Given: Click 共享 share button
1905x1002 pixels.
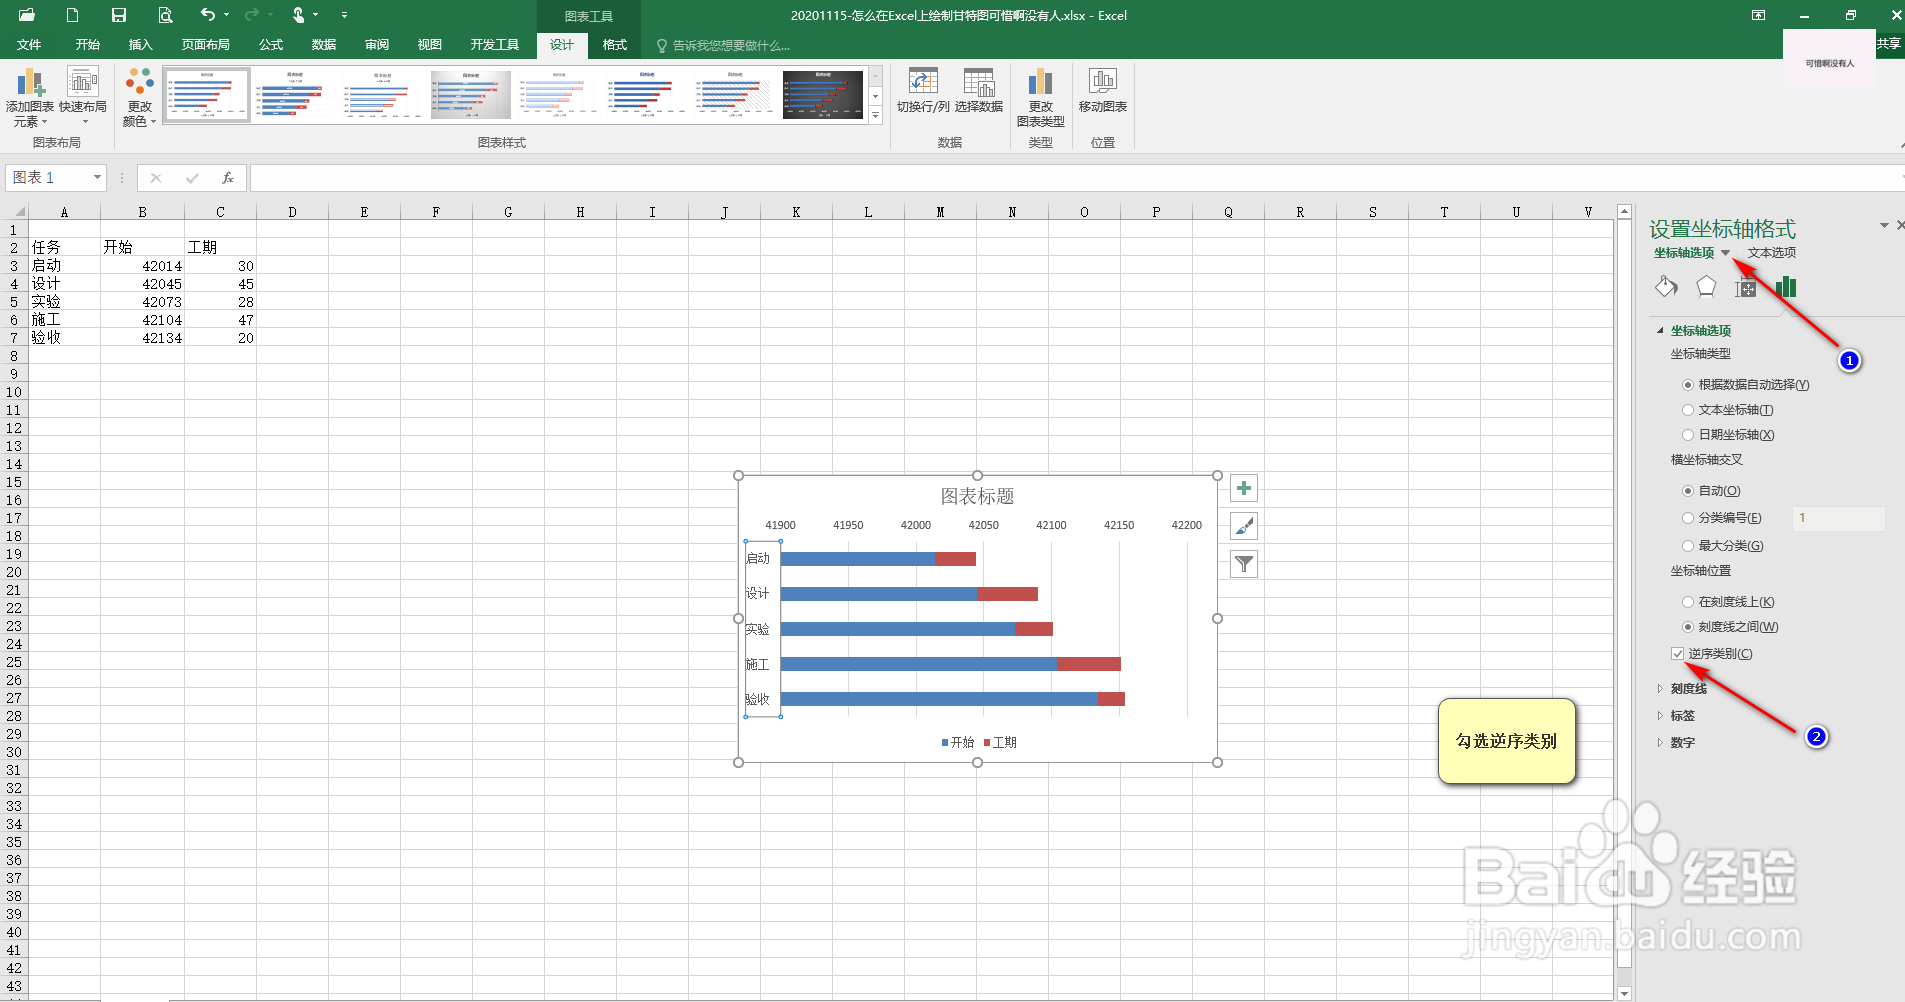Looking at the screenshot, I should [x=1888, y=44].
